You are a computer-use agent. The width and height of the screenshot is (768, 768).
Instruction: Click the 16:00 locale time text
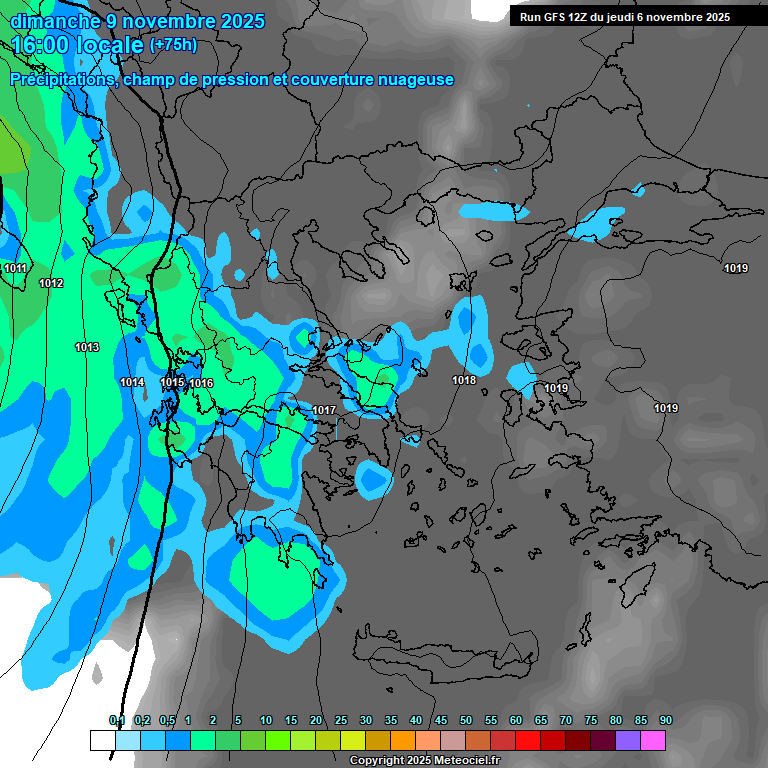pos(77,45)
